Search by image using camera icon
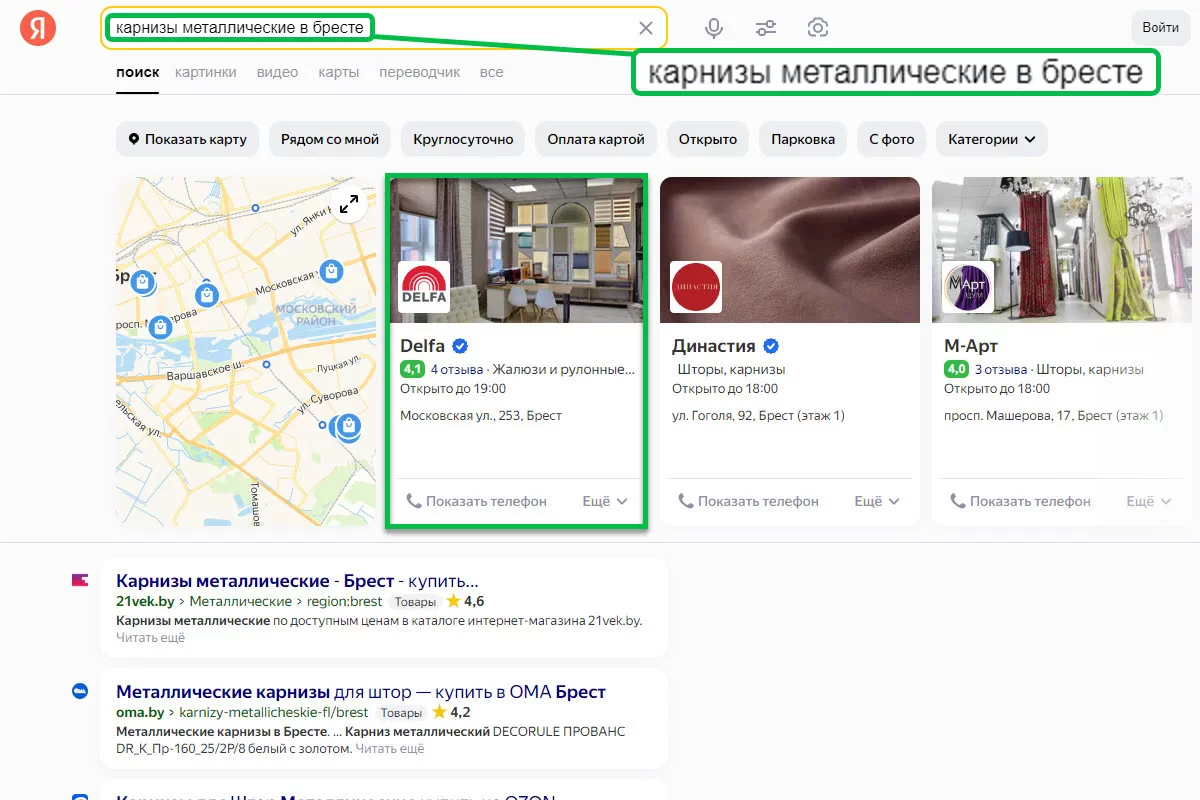This screenshot has height=800, width=1200. (x=818, y=28)
